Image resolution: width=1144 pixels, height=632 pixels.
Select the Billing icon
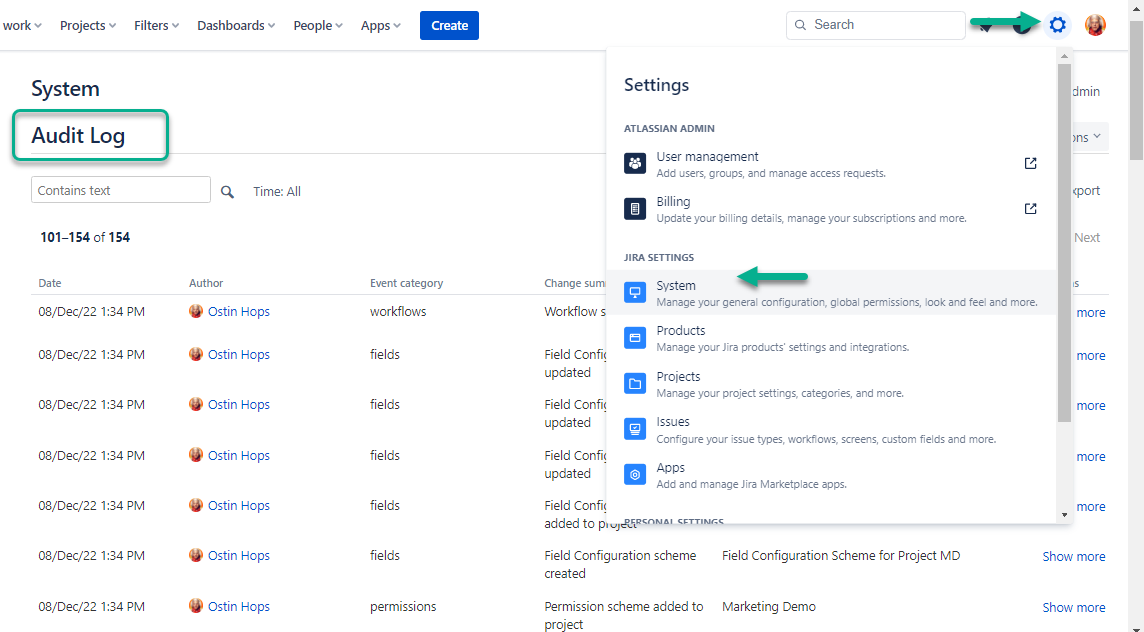click(x=635, y=208)
